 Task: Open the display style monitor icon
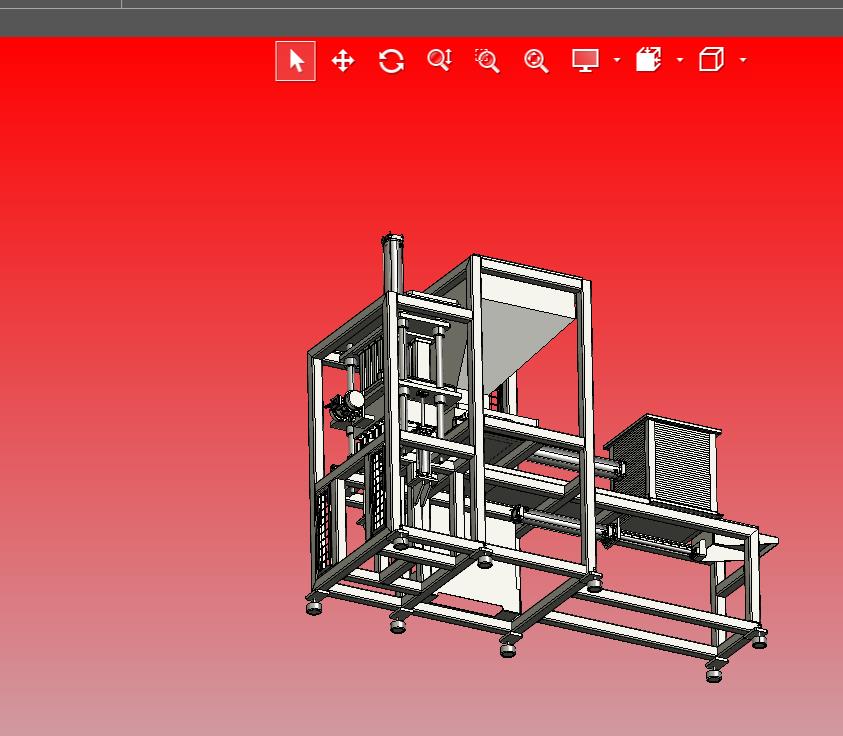click(x=585, y=60)
